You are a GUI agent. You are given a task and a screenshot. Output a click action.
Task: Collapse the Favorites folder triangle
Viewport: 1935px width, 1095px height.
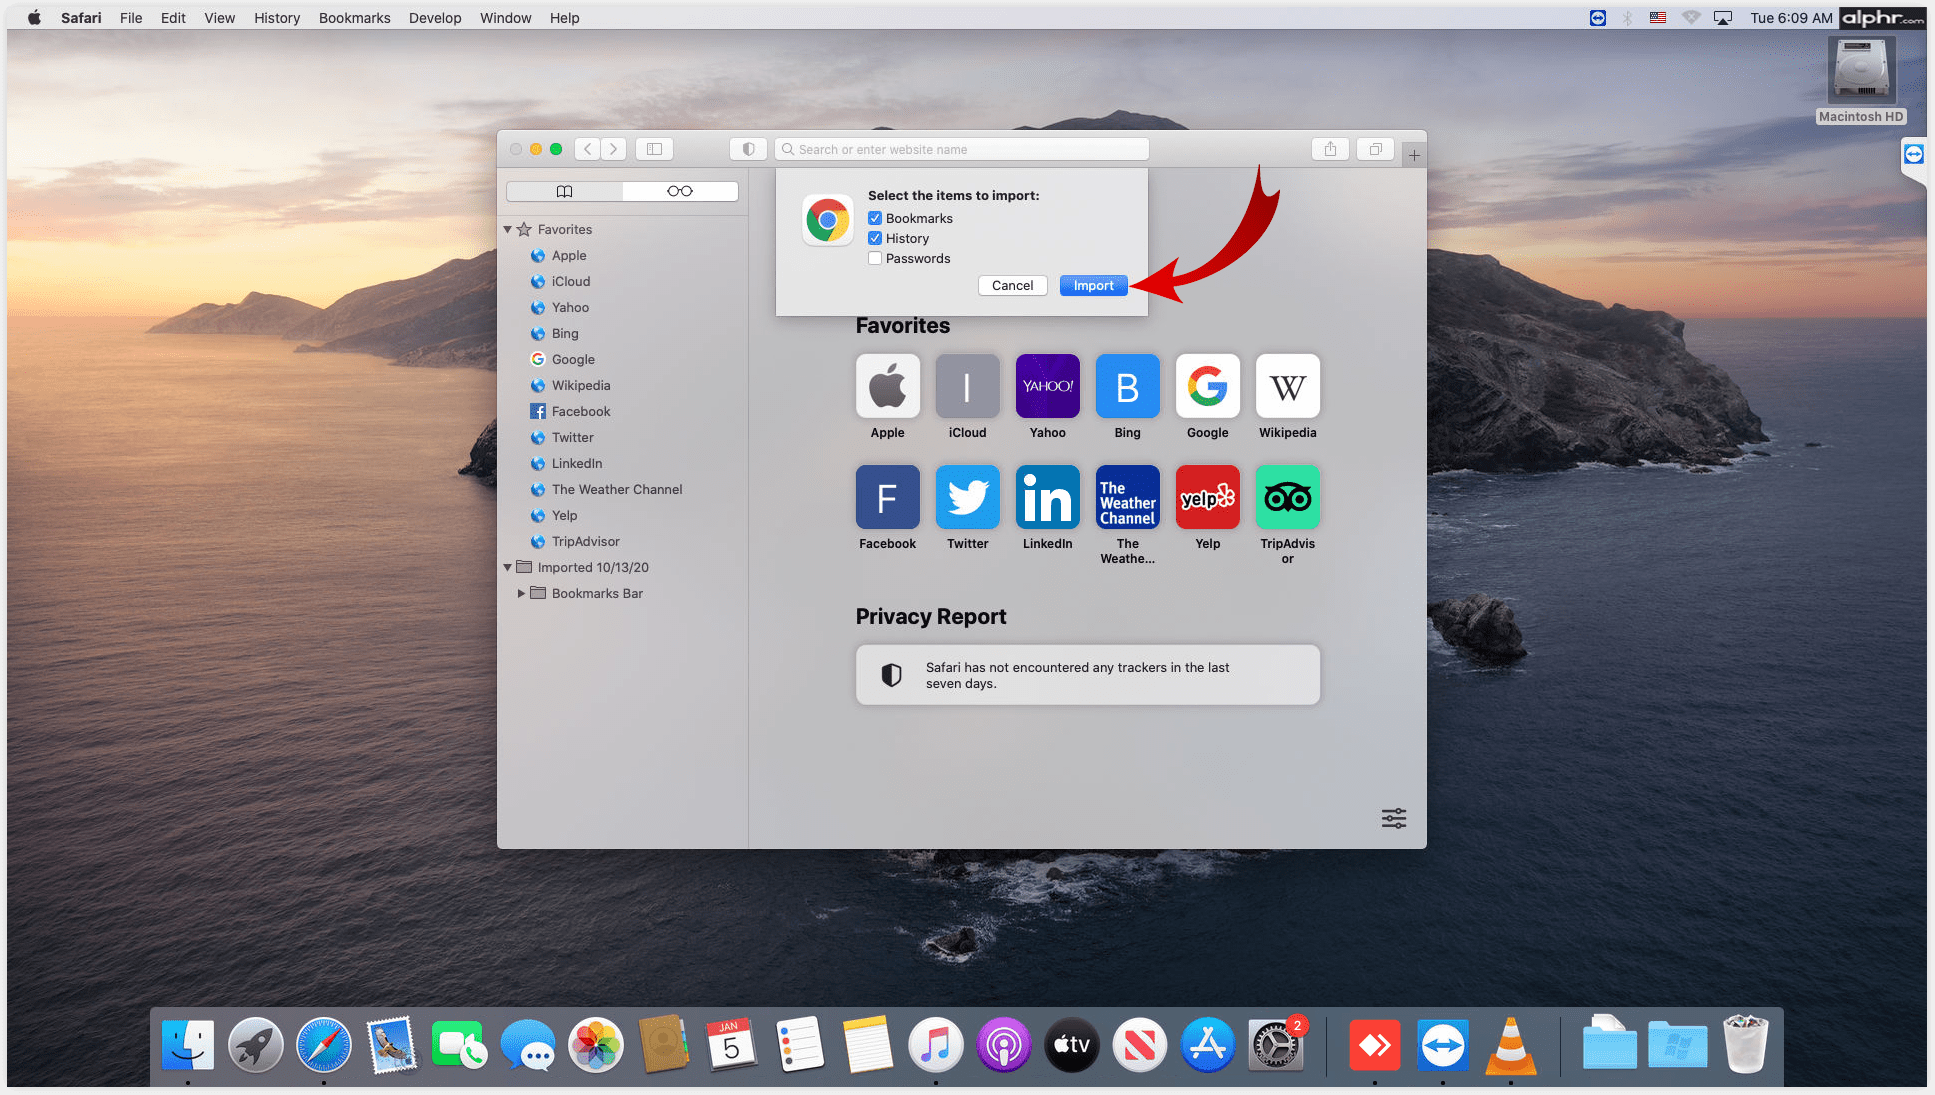[508, 230]
